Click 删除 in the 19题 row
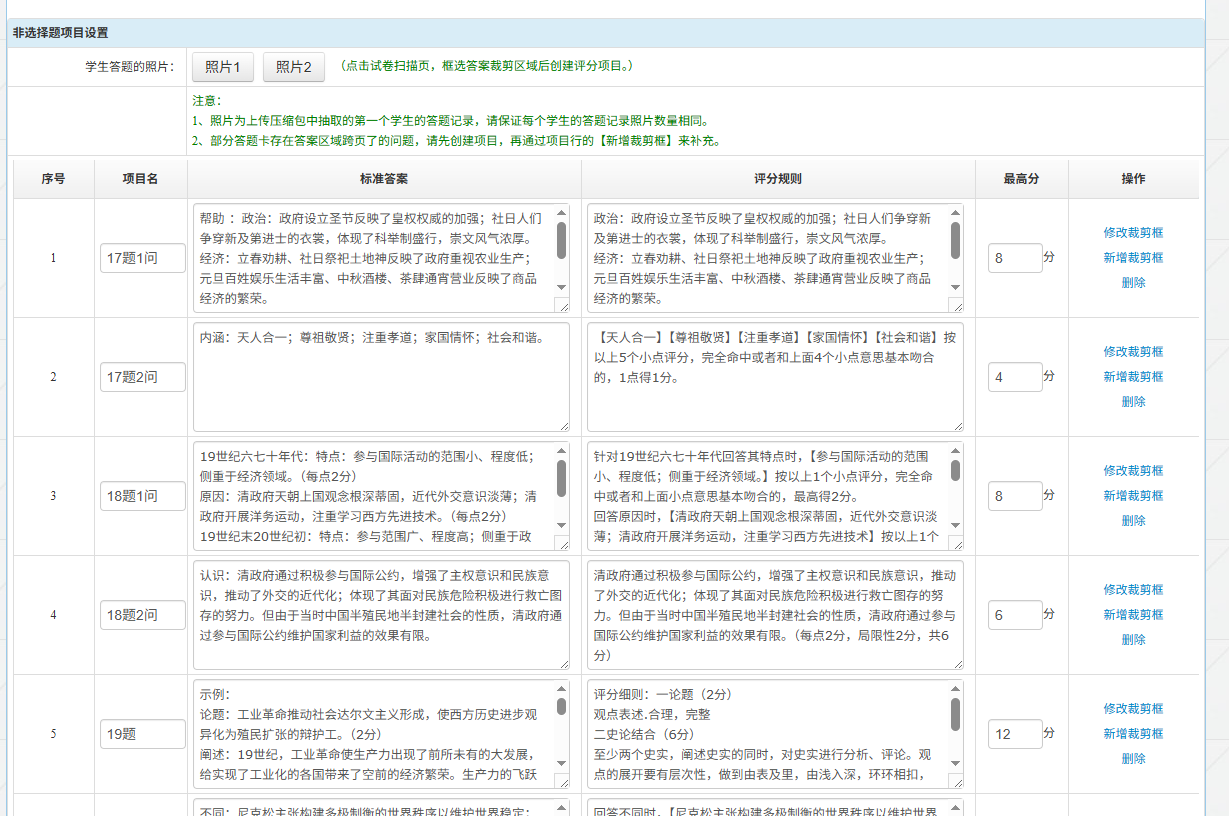Screen dimensions: 1229x816 [x=1133, y=759]
